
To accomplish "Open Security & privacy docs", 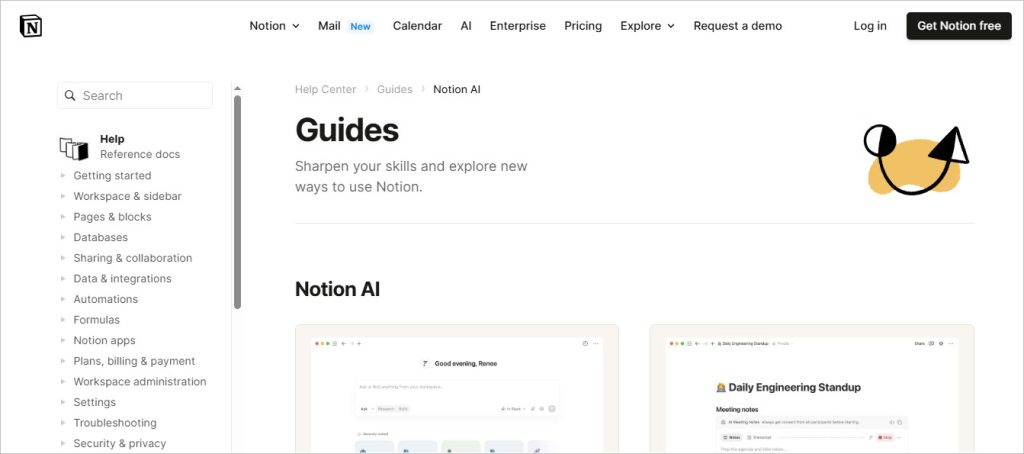I will click(x=120, y=443).
